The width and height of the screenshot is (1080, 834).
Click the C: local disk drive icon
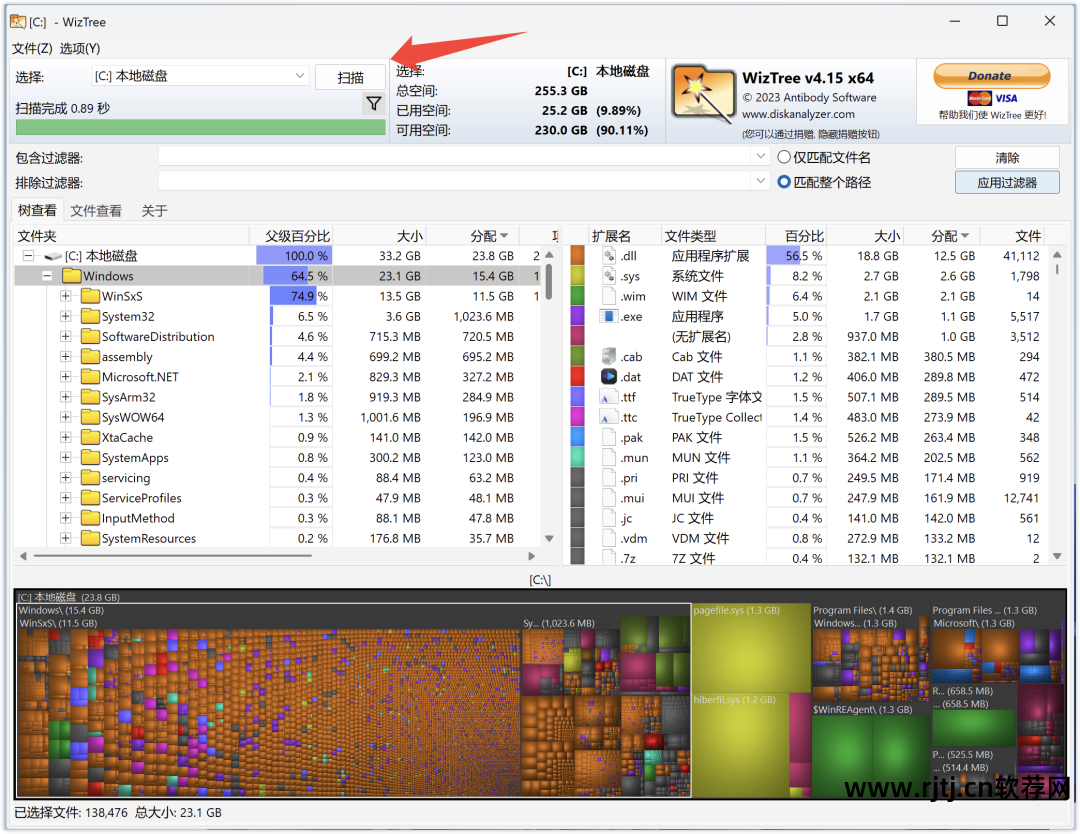click(53, 256)
